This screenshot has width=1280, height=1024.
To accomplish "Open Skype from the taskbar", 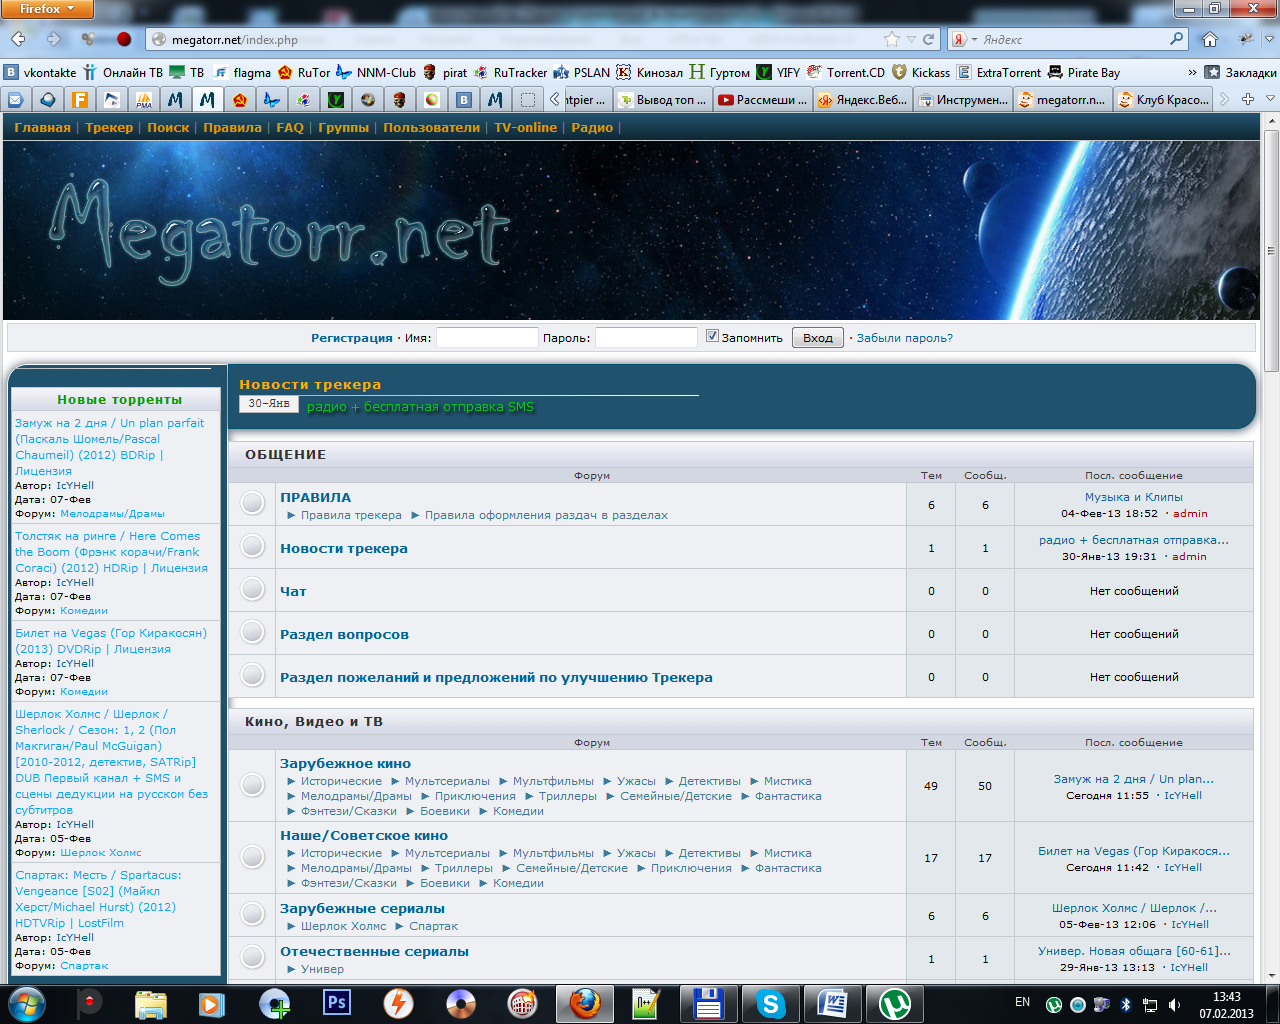I will [x=770, y=1002].
